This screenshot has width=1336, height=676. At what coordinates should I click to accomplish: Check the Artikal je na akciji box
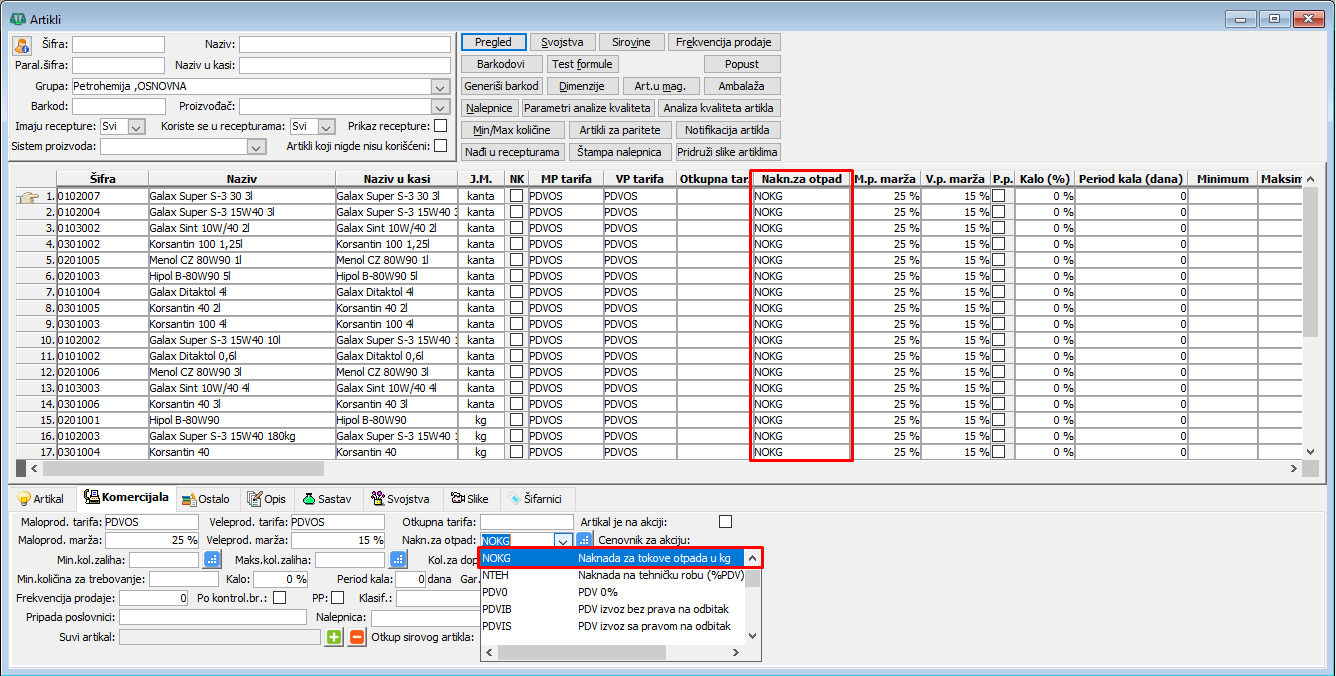click(725, 521)
